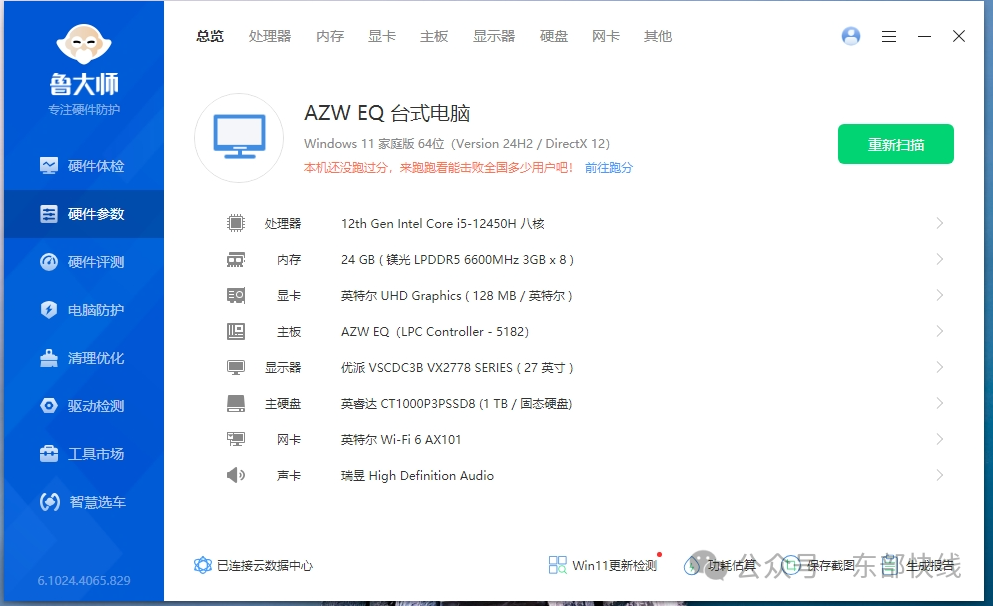Viewport: 993px width, 606px height.
Task: Click the 硬件评测 gauge icon
Action: (49, 262)
